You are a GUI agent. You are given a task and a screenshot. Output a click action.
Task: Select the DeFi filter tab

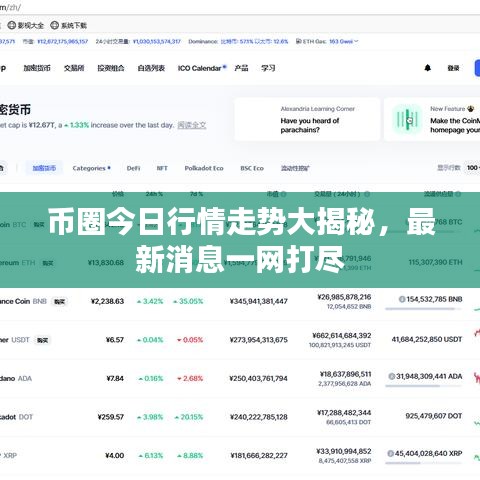[x=133, y=168]
